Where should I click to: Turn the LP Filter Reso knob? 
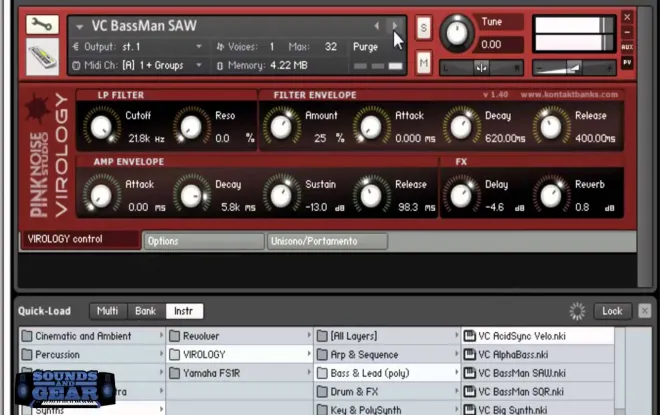pos(191,127)
